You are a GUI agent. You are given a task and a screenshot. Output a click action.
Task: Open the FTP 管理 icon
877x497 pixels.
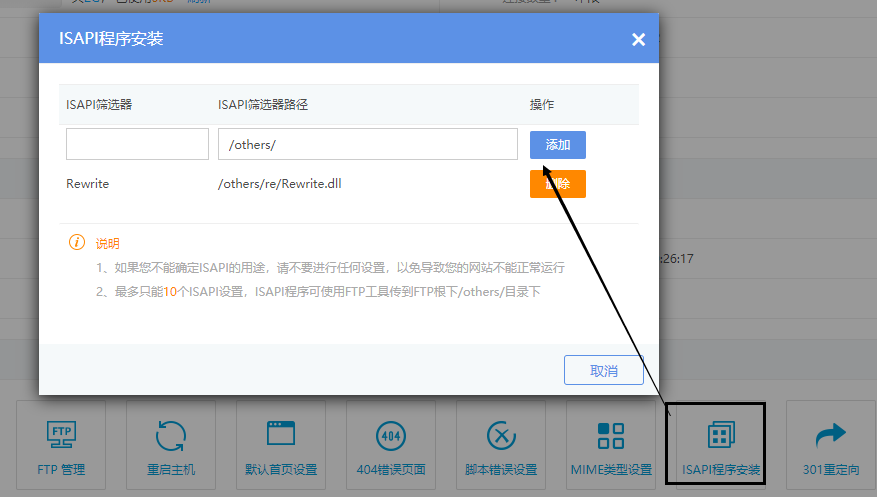(61, 436)
